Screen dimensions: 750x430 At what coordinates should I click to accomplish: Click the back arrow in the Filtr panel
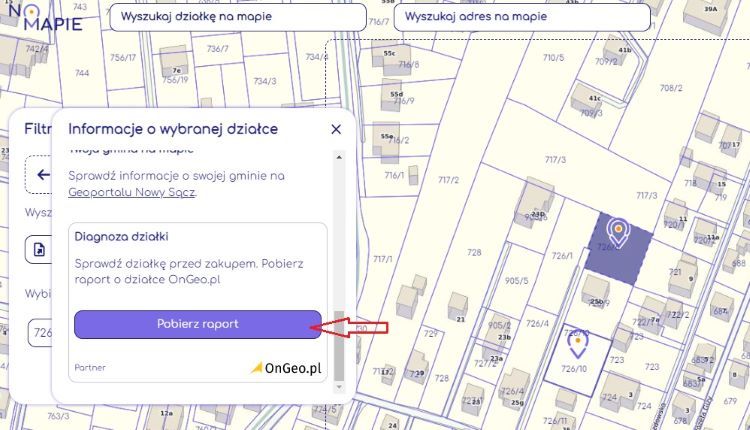tap(43, 175)
